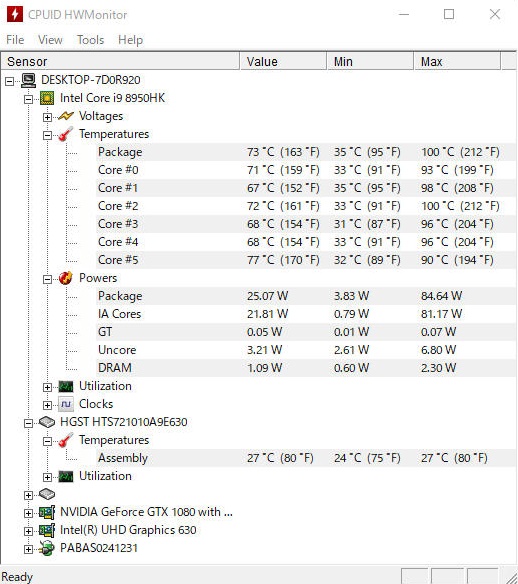Expand the Clocks node
This screenshot has width=518, height=584.
pyautogui.click(x=47, y=405)
